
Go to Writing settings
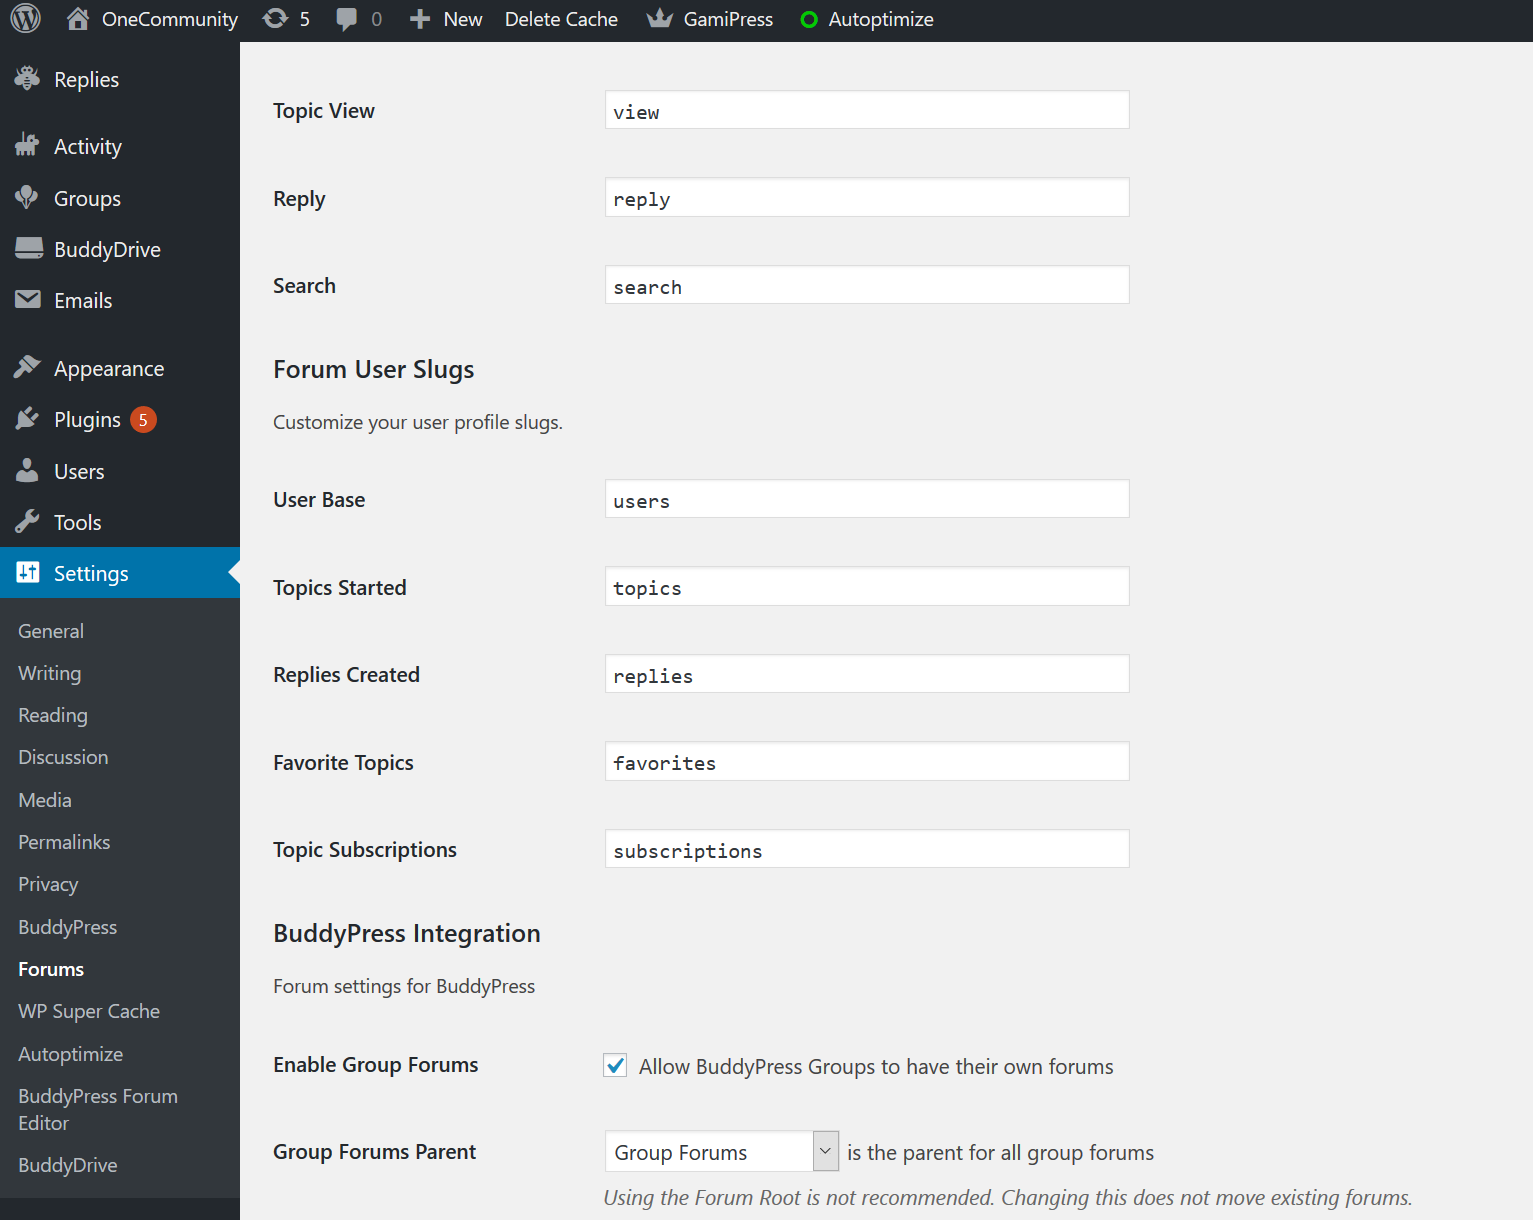[x=50, y=673]
